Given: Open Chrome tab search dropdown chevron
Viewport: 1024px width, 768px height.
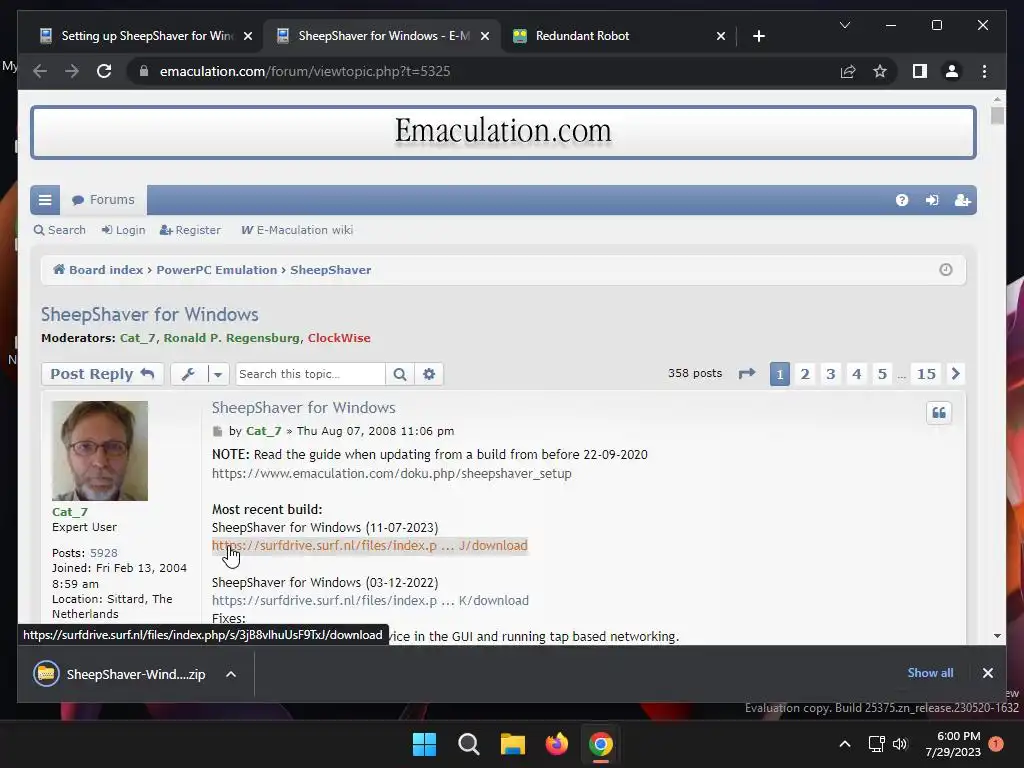Looking at the screenshot, I should [844, 25].
